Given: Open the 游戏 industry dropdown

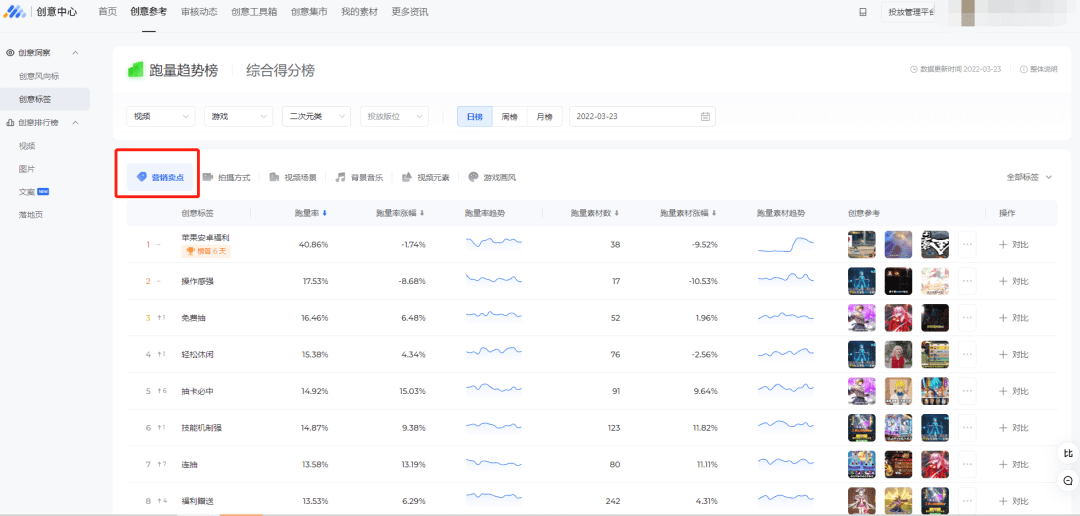Looking at the screenshot, I should point(238,116).
